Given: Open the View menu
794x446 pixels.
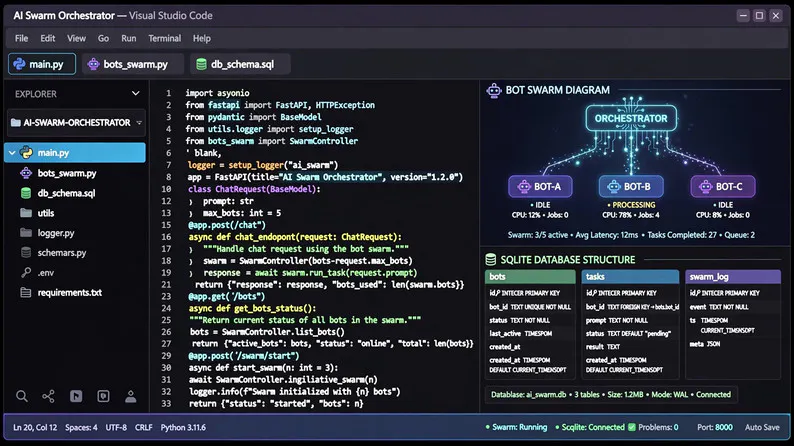Looking at the screenshot, I should [76, 38].
